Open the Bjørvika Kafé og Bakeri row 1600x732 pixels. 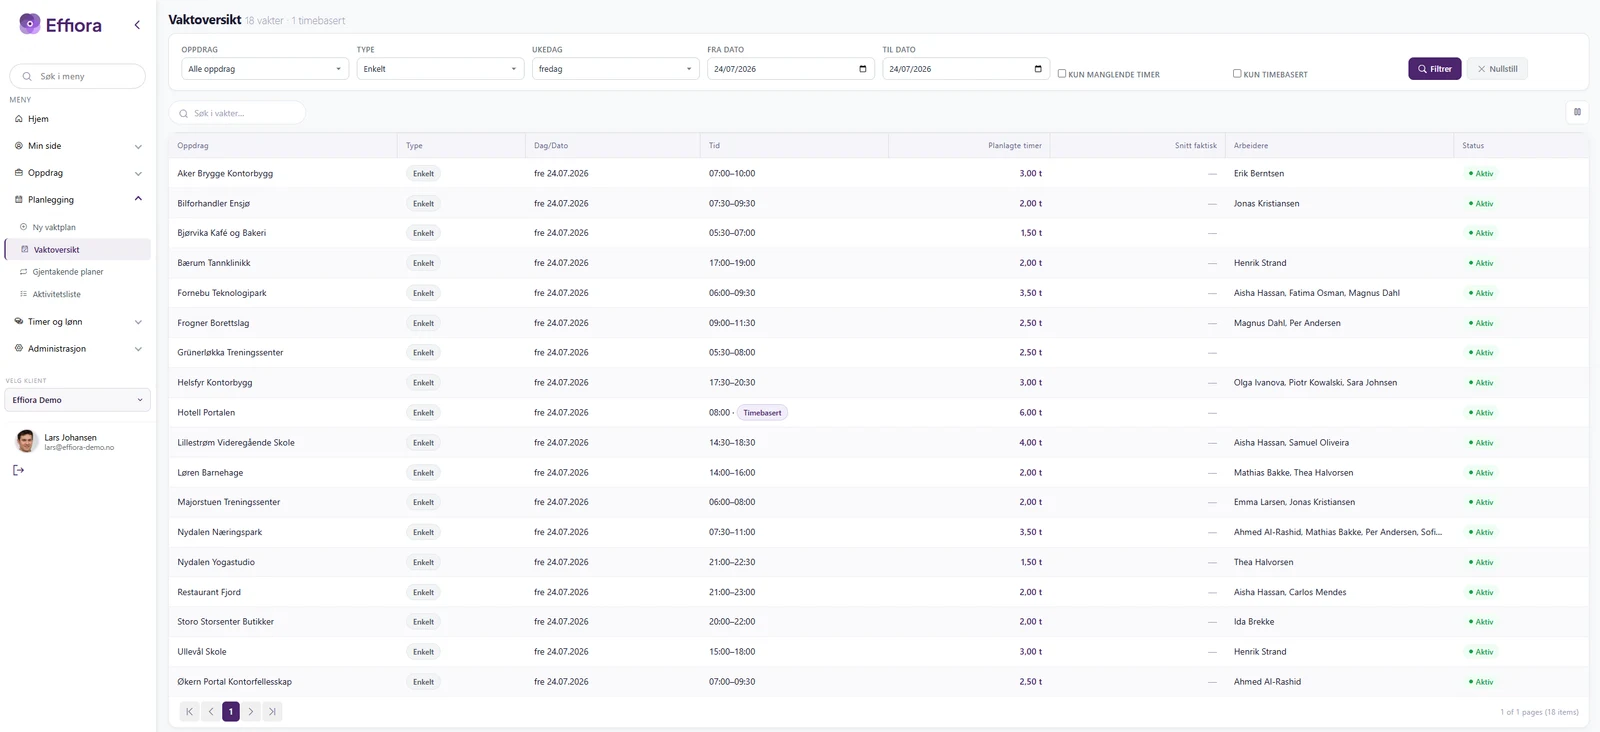coord(878,233)
